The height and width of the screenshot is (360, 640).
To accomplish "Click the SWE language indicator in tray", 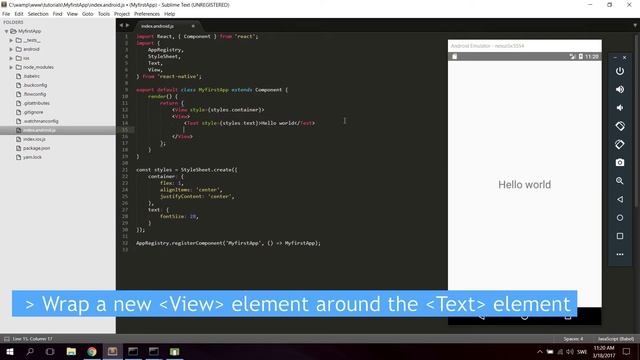I will tap(582, 351).
